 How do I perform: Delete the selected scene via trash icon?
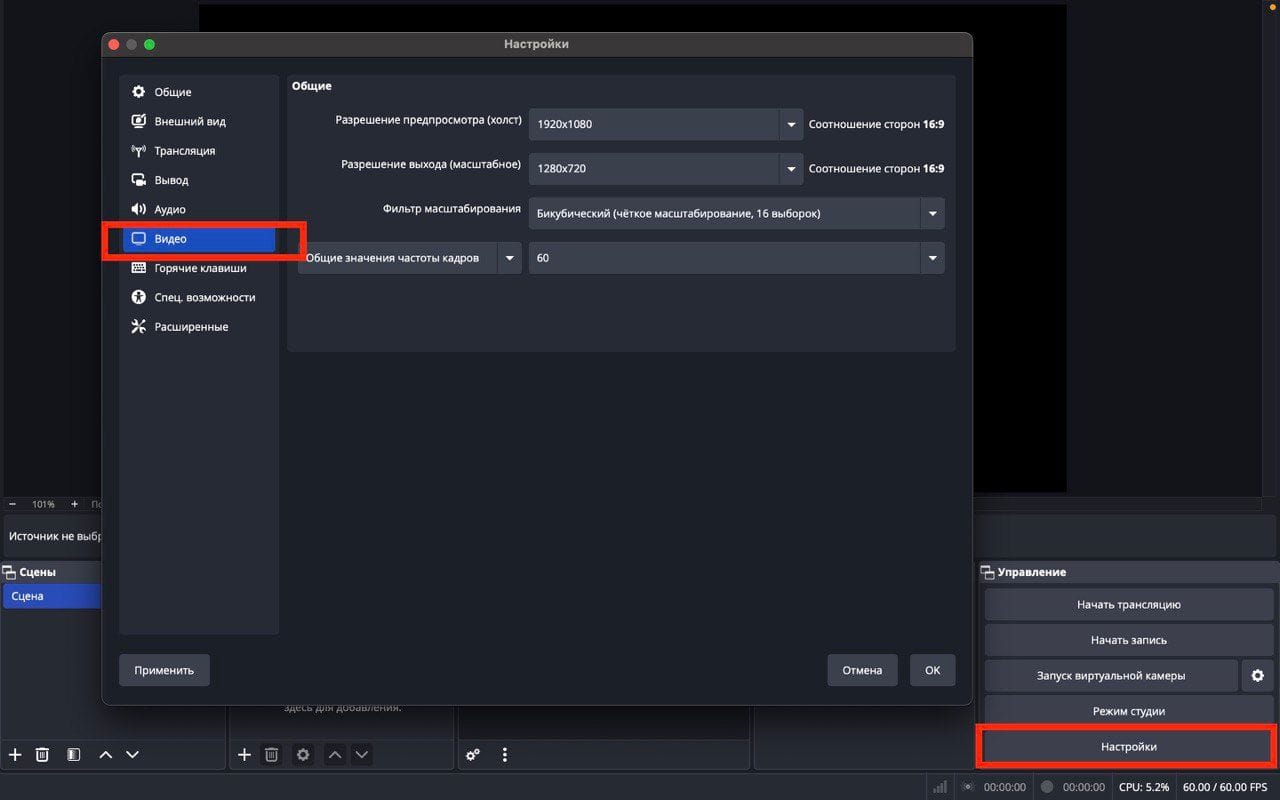(42, 755)
